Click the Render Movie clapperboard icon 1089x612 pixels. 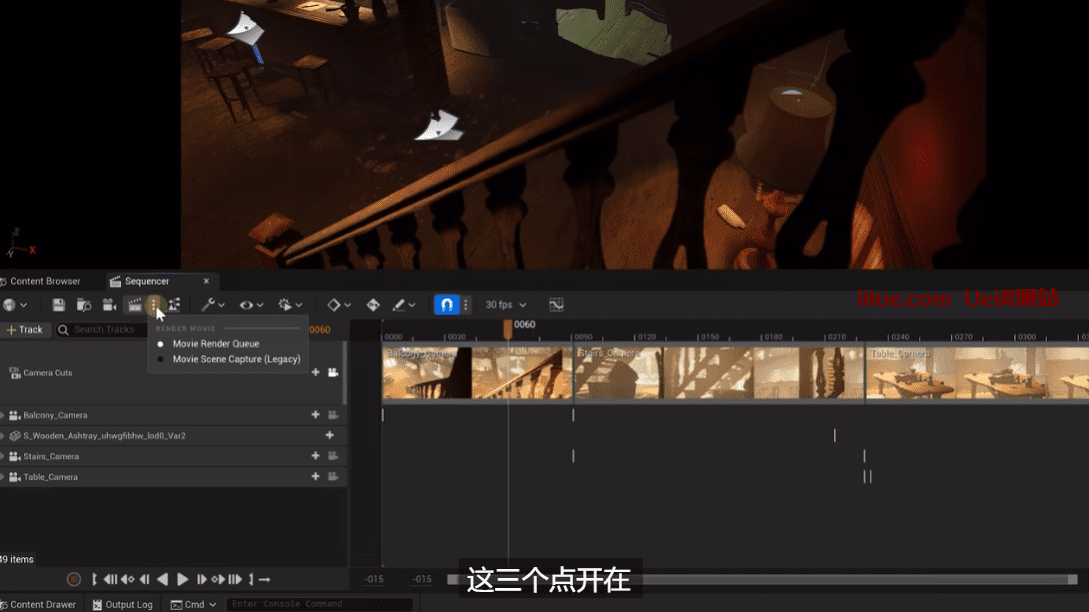coord(135,305)
